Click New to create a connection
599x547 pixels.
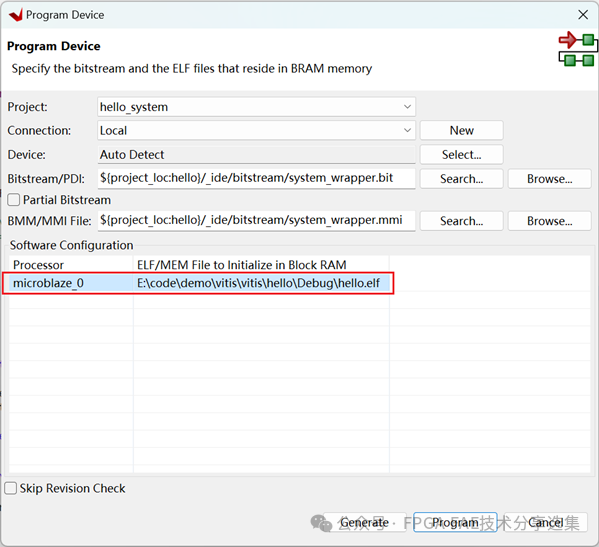click(461, 131)
